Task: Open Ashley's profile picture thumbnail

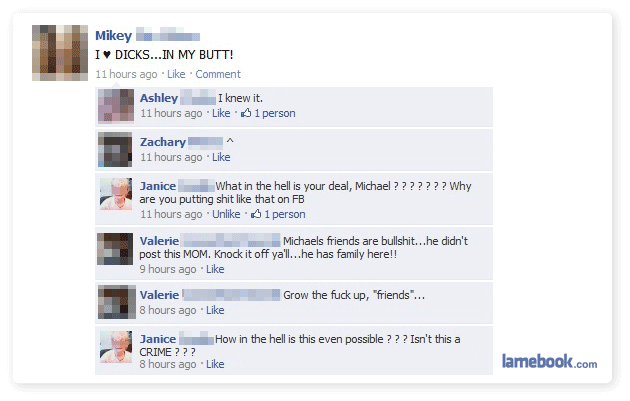Action: click(116, 106)
